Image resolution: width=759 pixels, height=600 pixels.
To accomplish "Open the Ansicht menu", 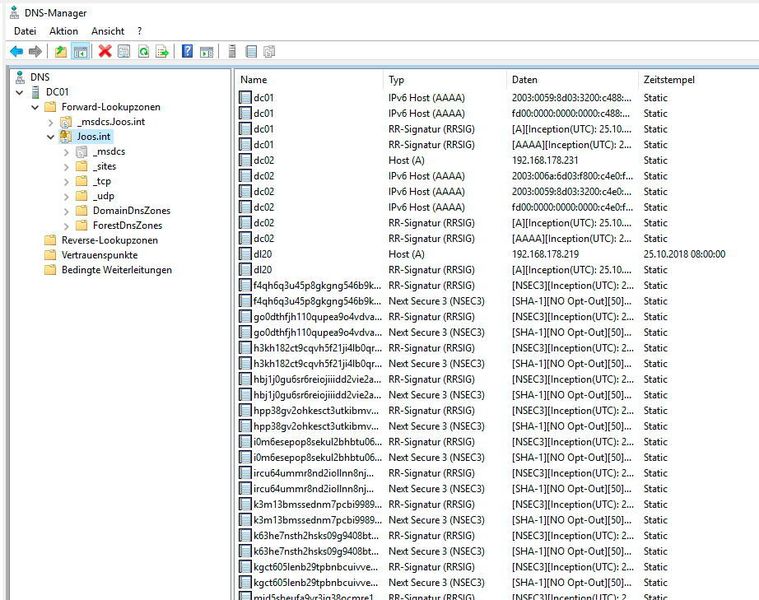I will coord(107,31).
